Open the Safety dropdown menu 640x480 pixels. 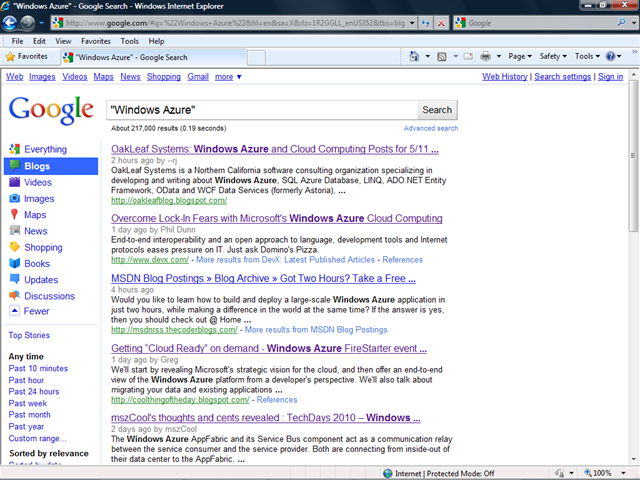(553, 56)
